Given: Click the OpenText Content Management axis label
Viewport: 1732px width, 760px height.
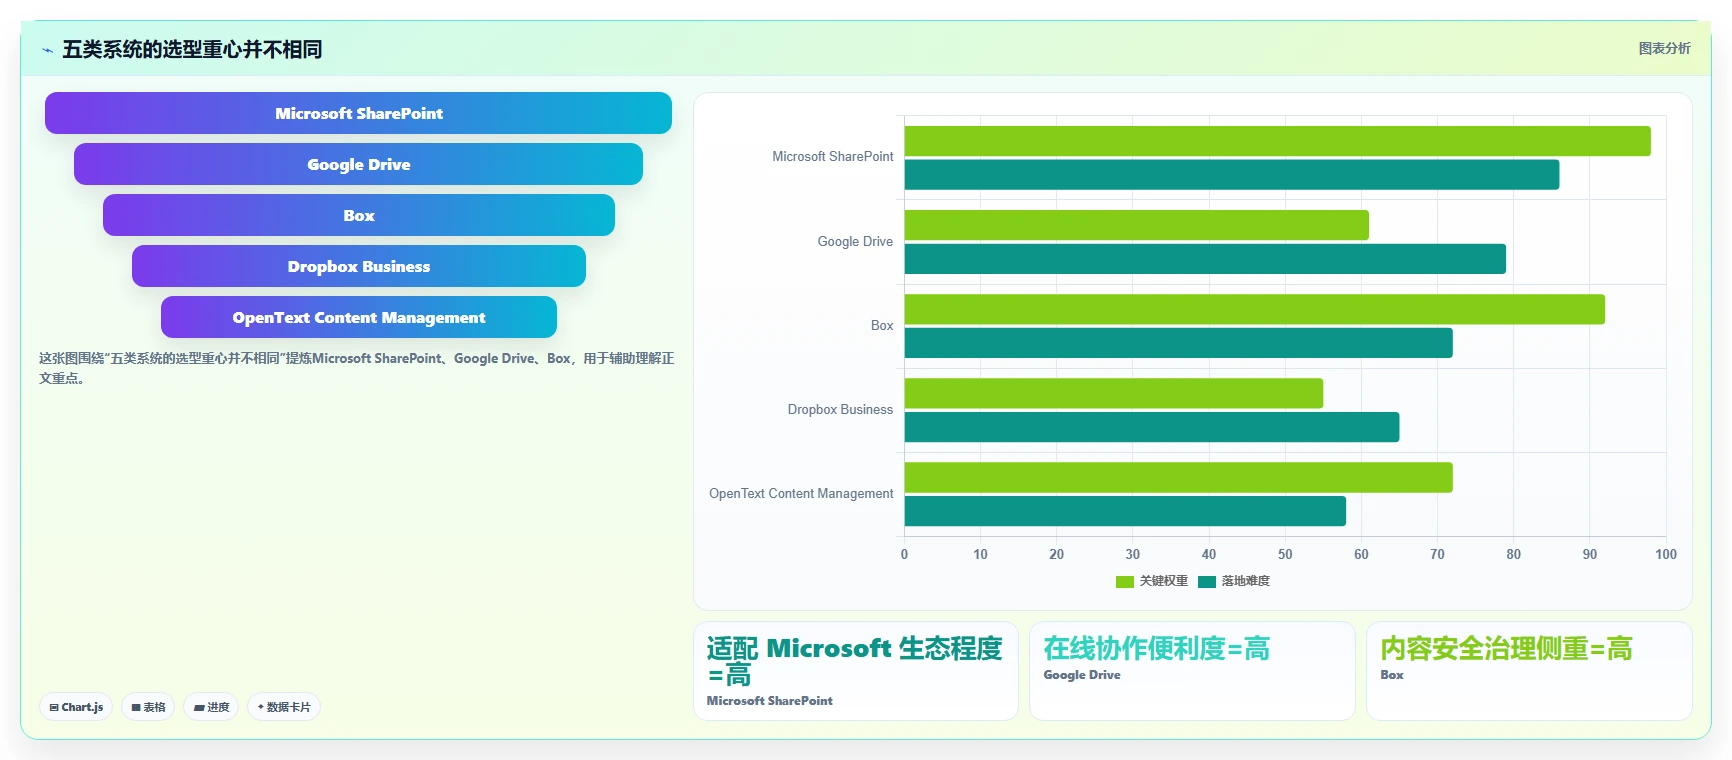Looking at the screenshot, I should [x=801, y=494].
